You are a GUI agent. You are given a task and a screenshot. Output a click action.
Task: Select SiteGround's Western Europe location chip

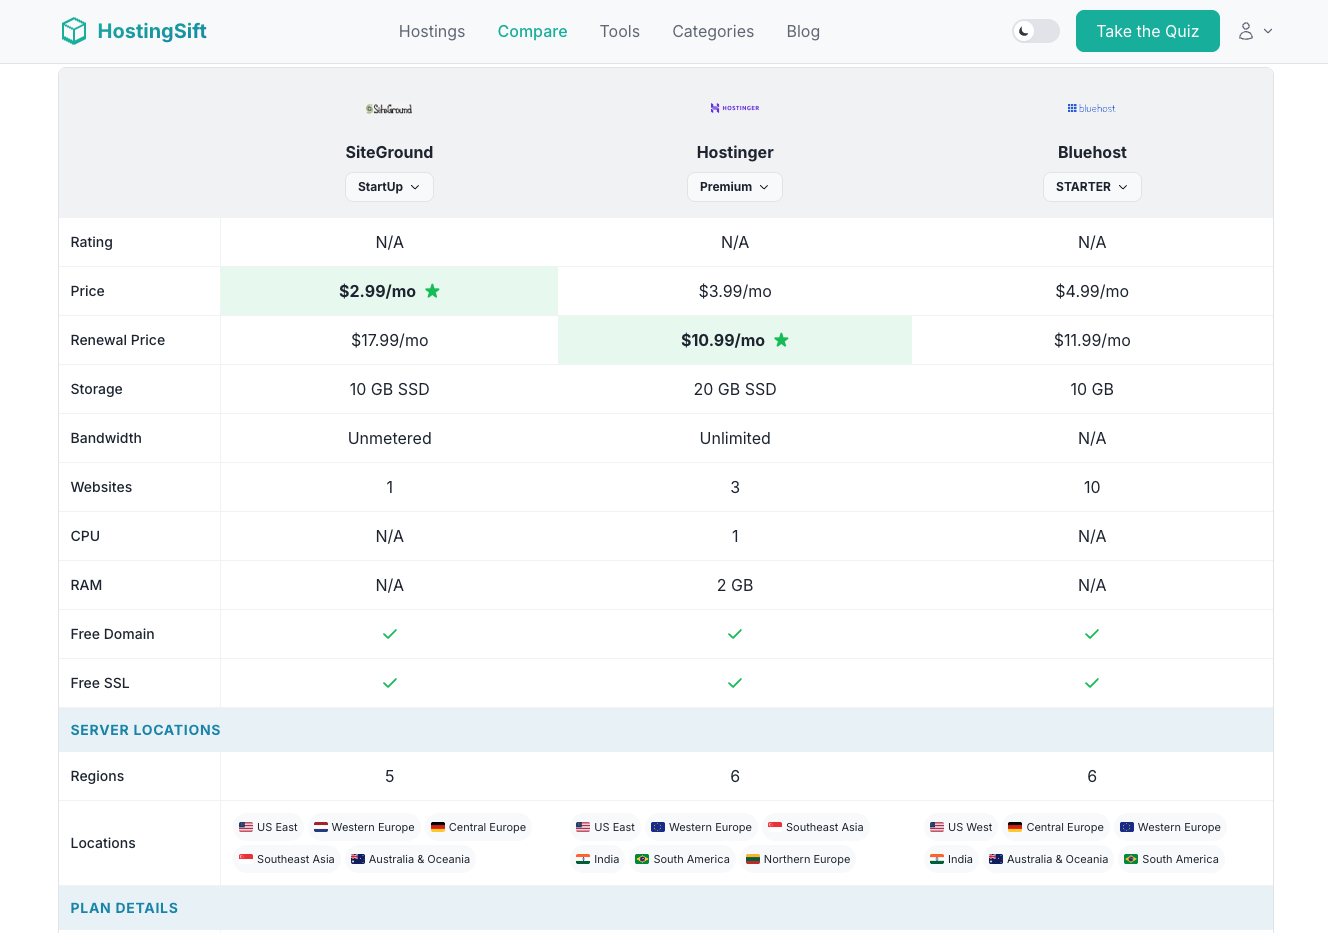(364, 827)
